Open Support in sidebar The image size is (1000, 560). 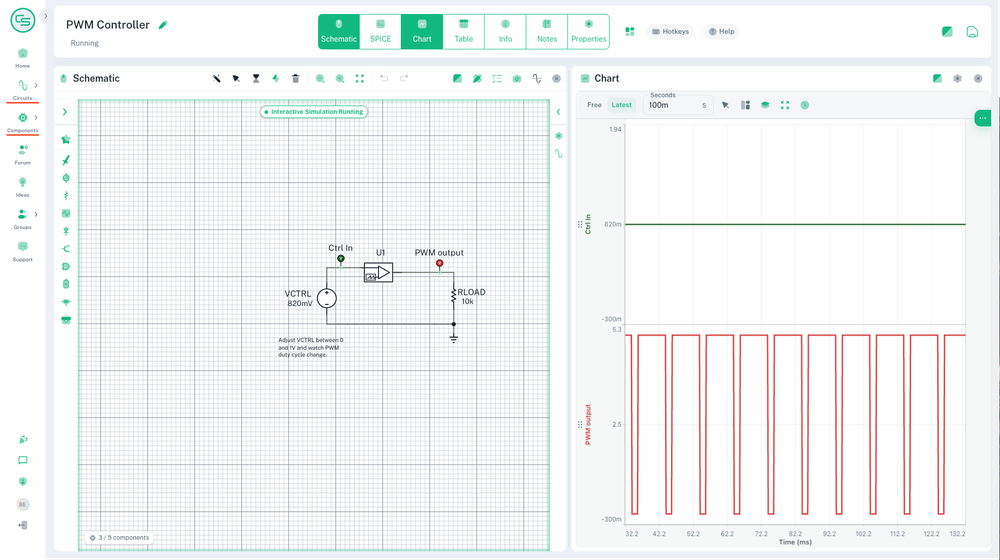pyautogui.click(x=22, y=251)
